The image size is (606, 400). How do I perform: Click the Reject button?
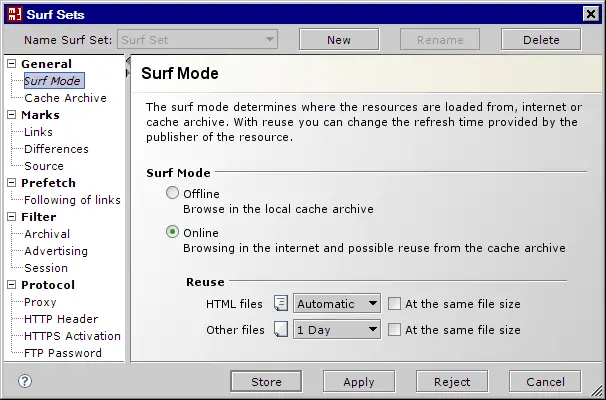click(x=452, y=381)
